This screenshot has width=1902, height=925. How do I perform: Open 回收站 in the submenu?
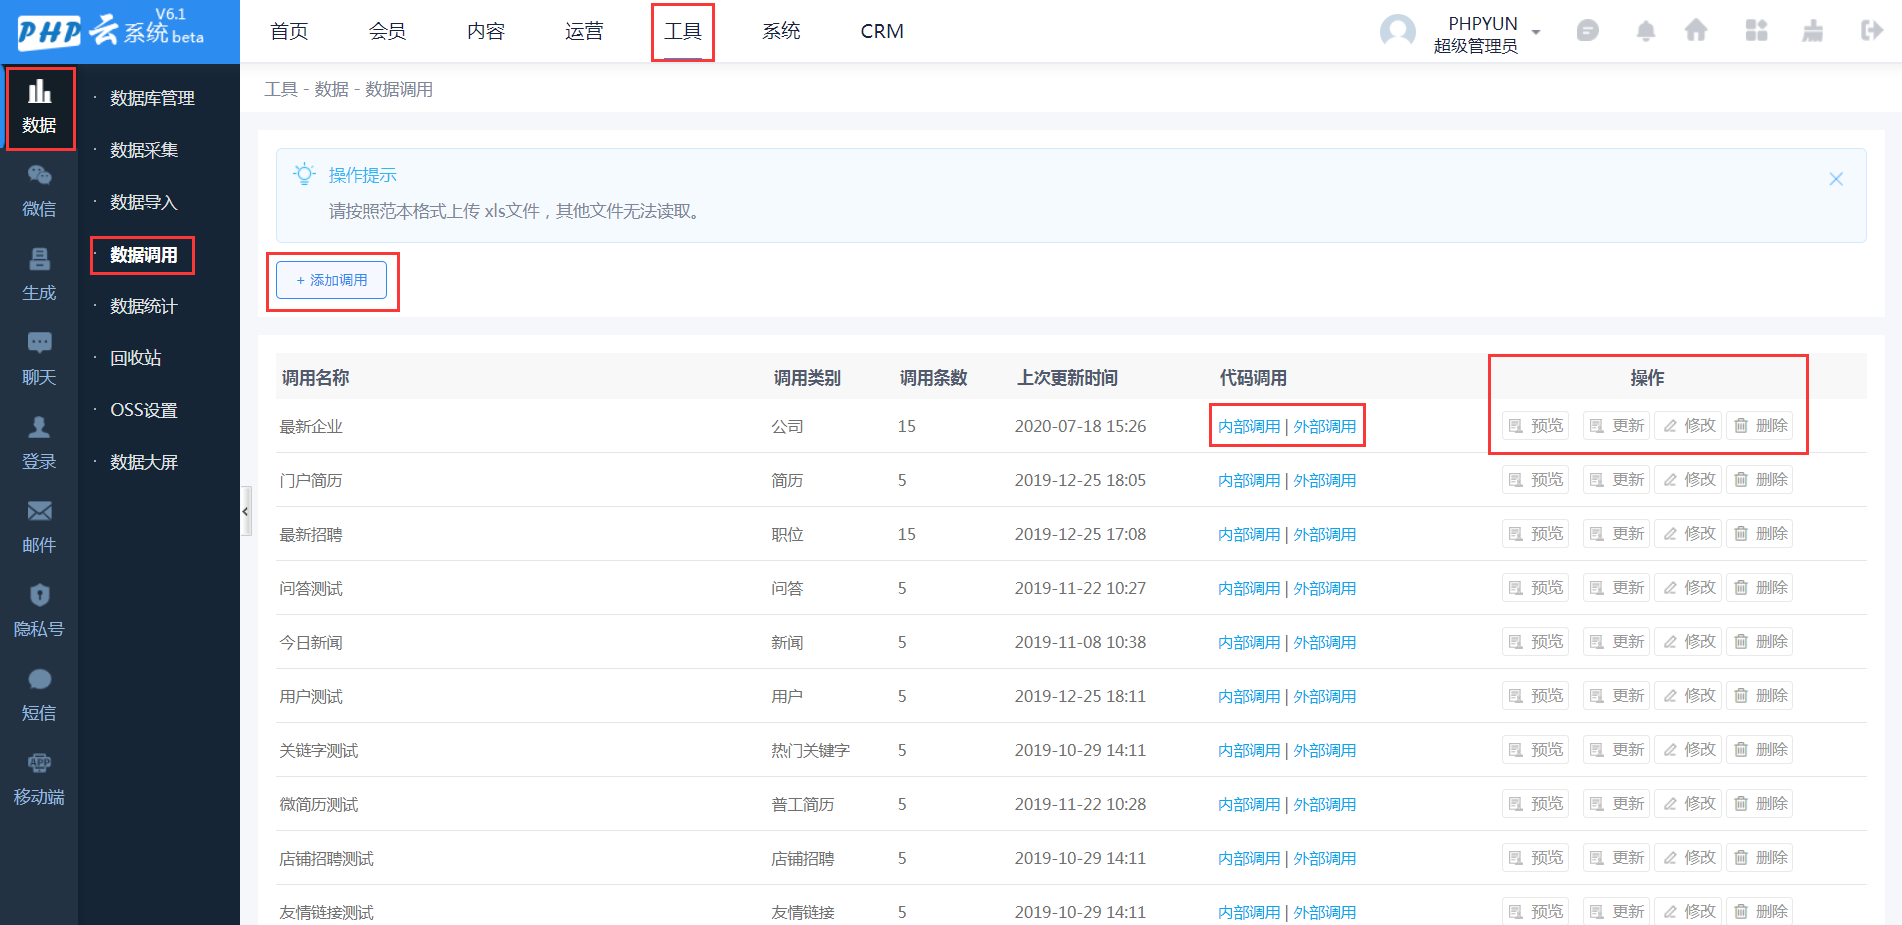click(x=136, y=358)
